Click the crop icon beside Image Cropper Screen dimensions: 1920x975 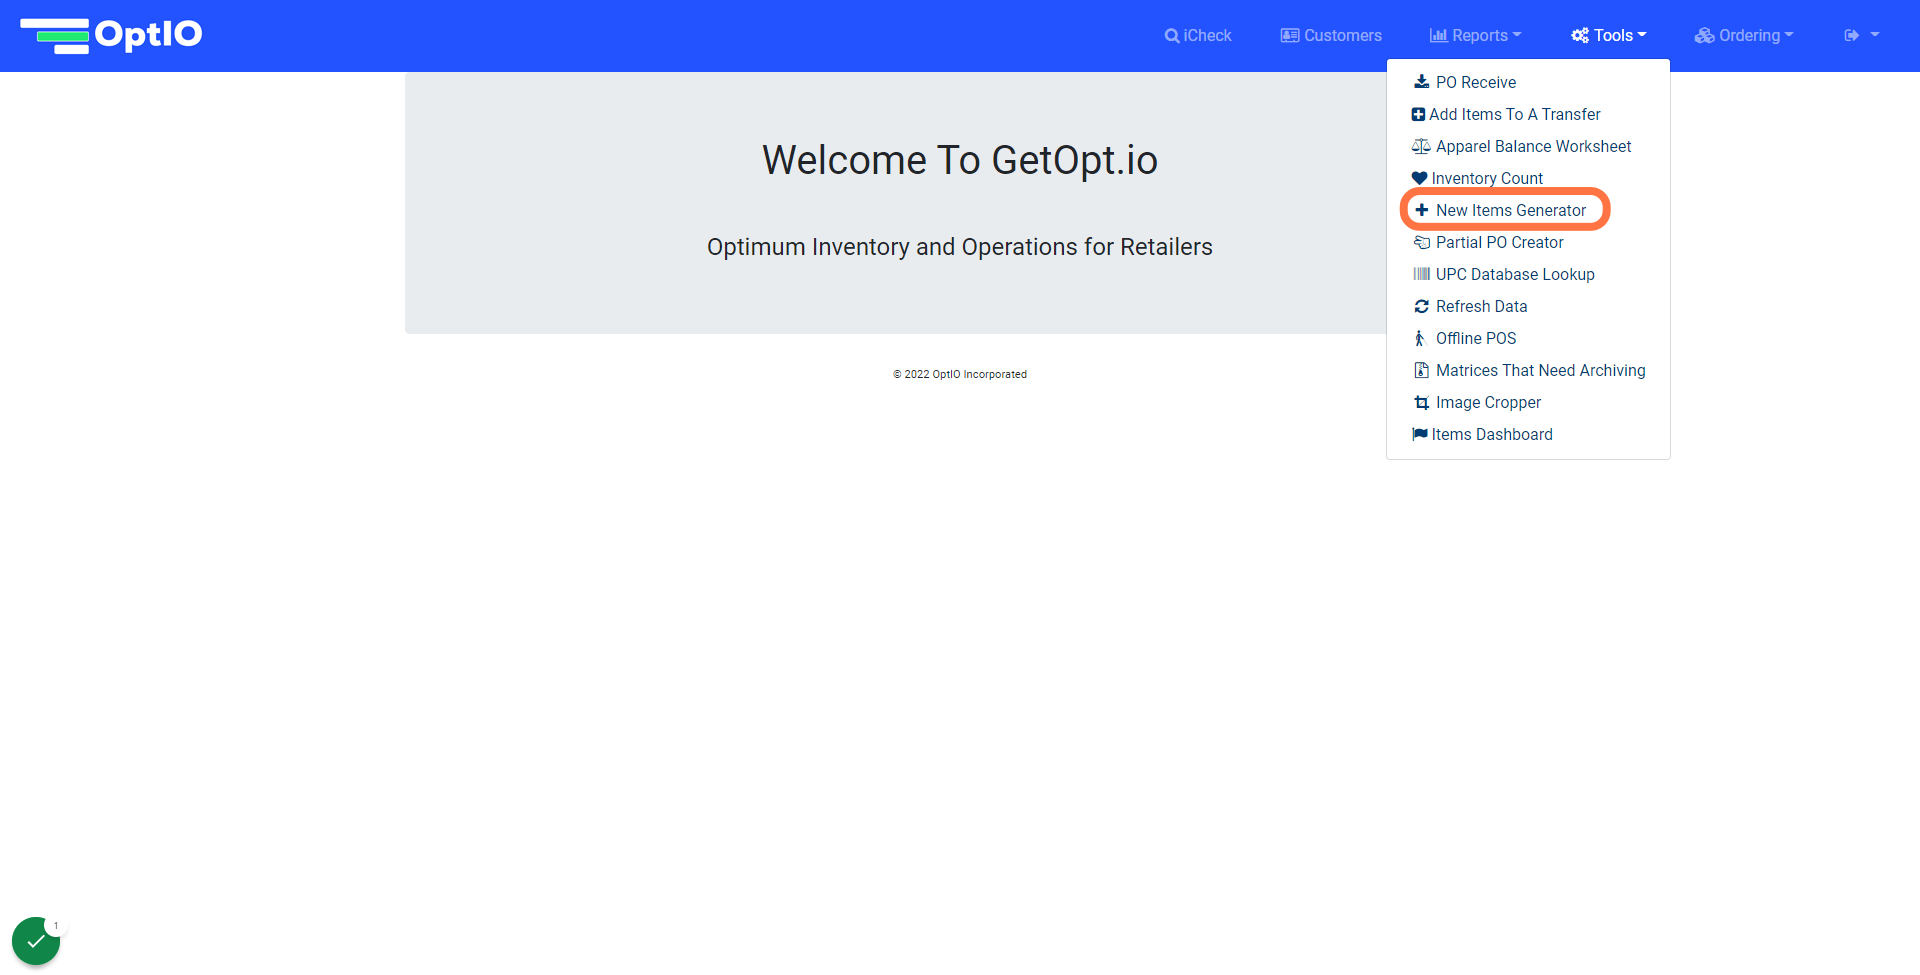click(x=1421, y=402)
